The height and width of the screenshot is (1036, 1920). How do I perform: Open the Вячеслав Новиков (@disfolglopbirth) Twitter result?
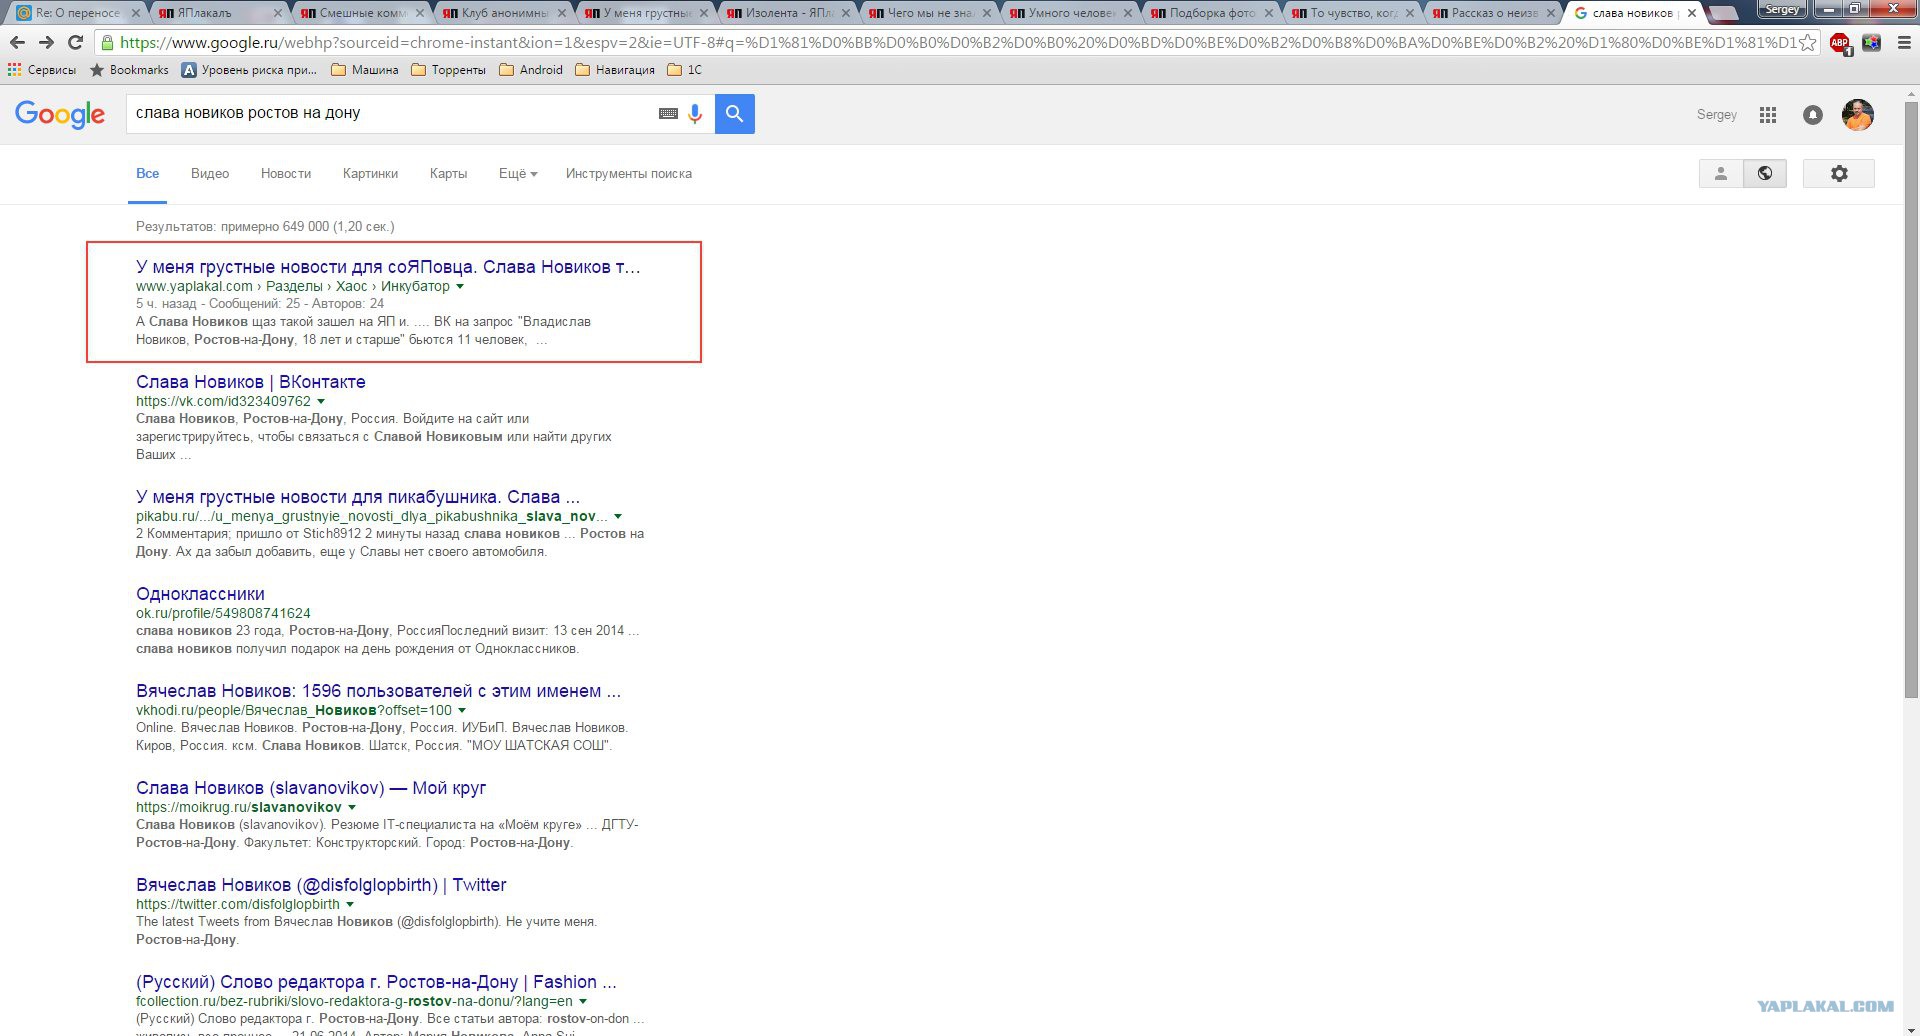click(321, 885)
